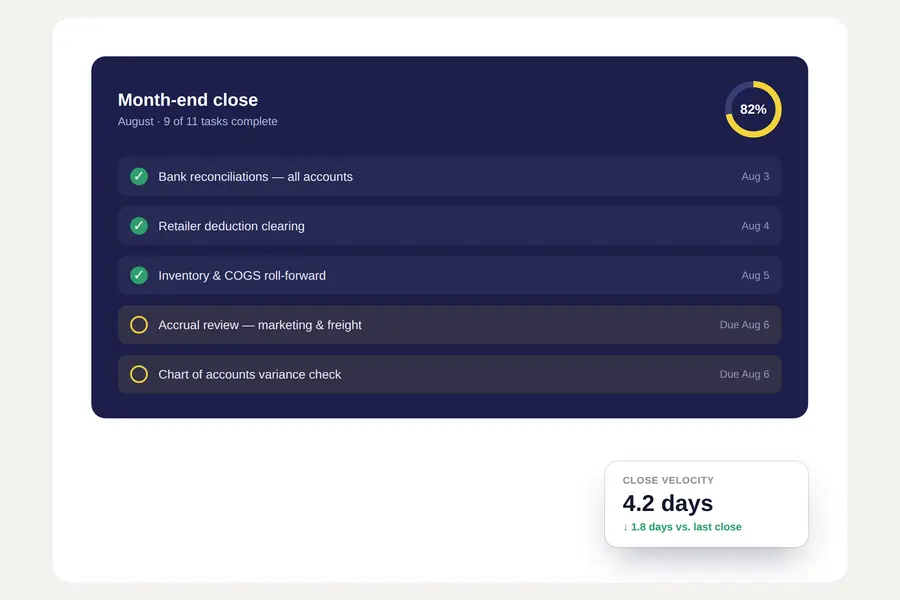The height and width of the screenshot is (600, 900).
Task: Check off Chart of accounts variance check
Action: coord(139,374)
